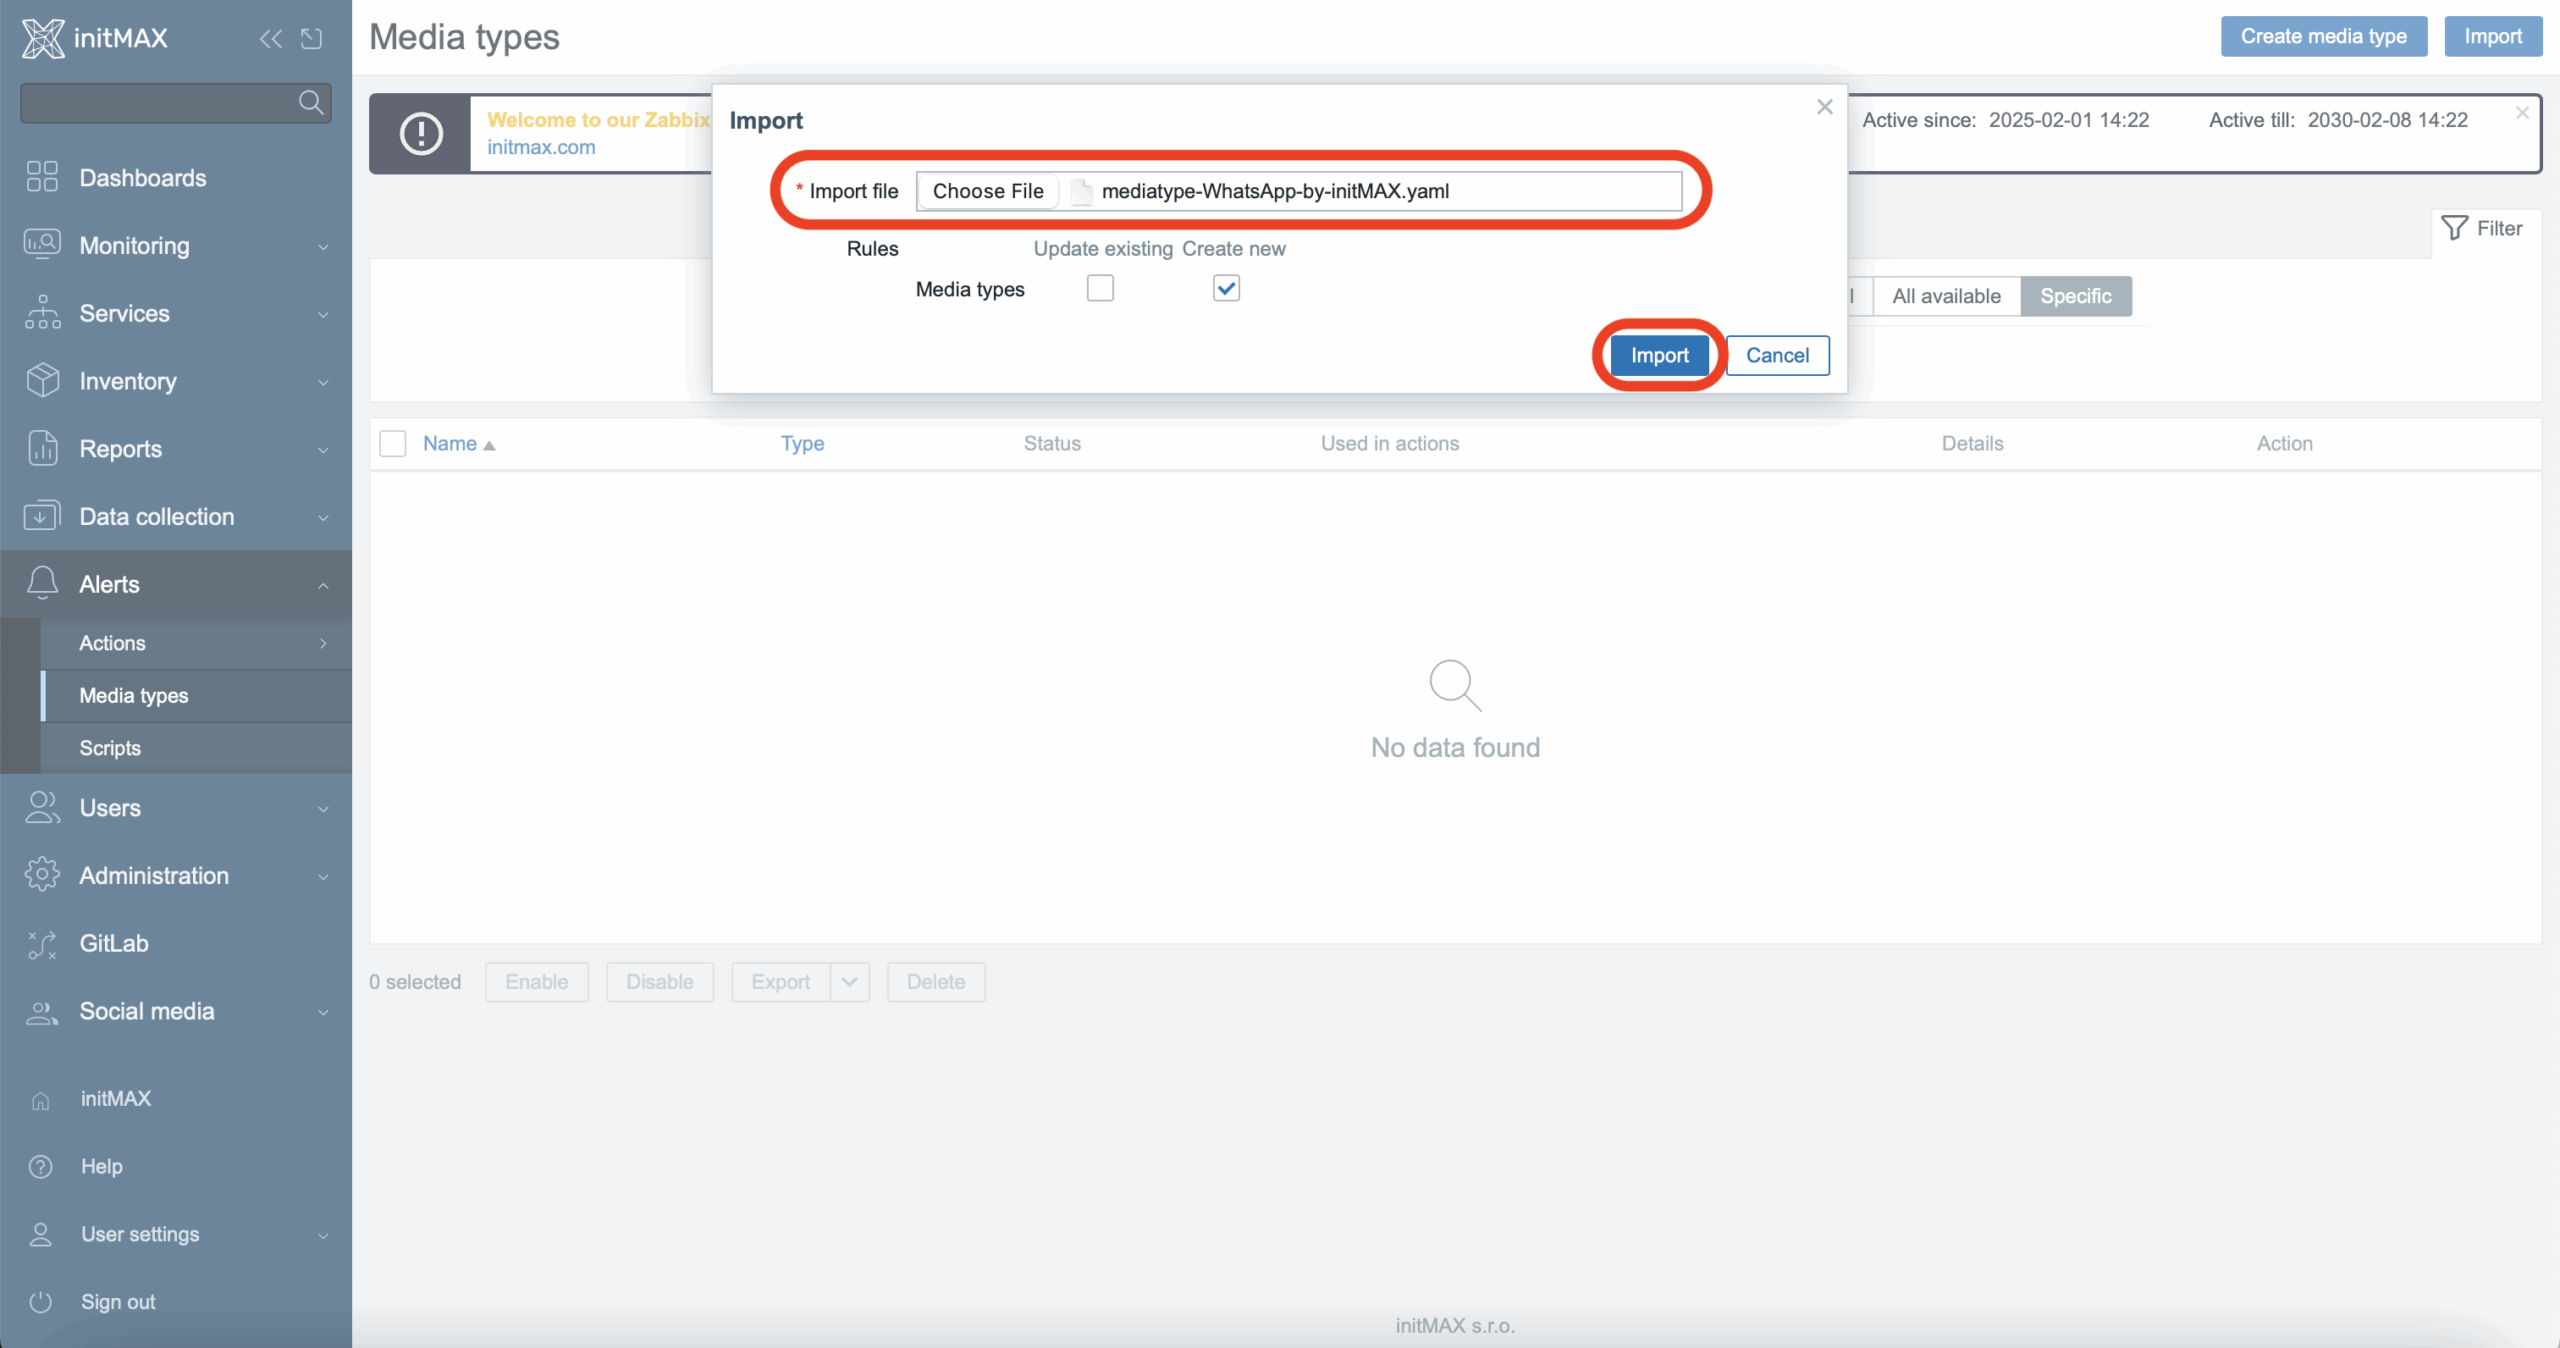Click the blue Import button in dialog
The height and width of the screenshot is (1348, 2560).
click(1659, 355)
